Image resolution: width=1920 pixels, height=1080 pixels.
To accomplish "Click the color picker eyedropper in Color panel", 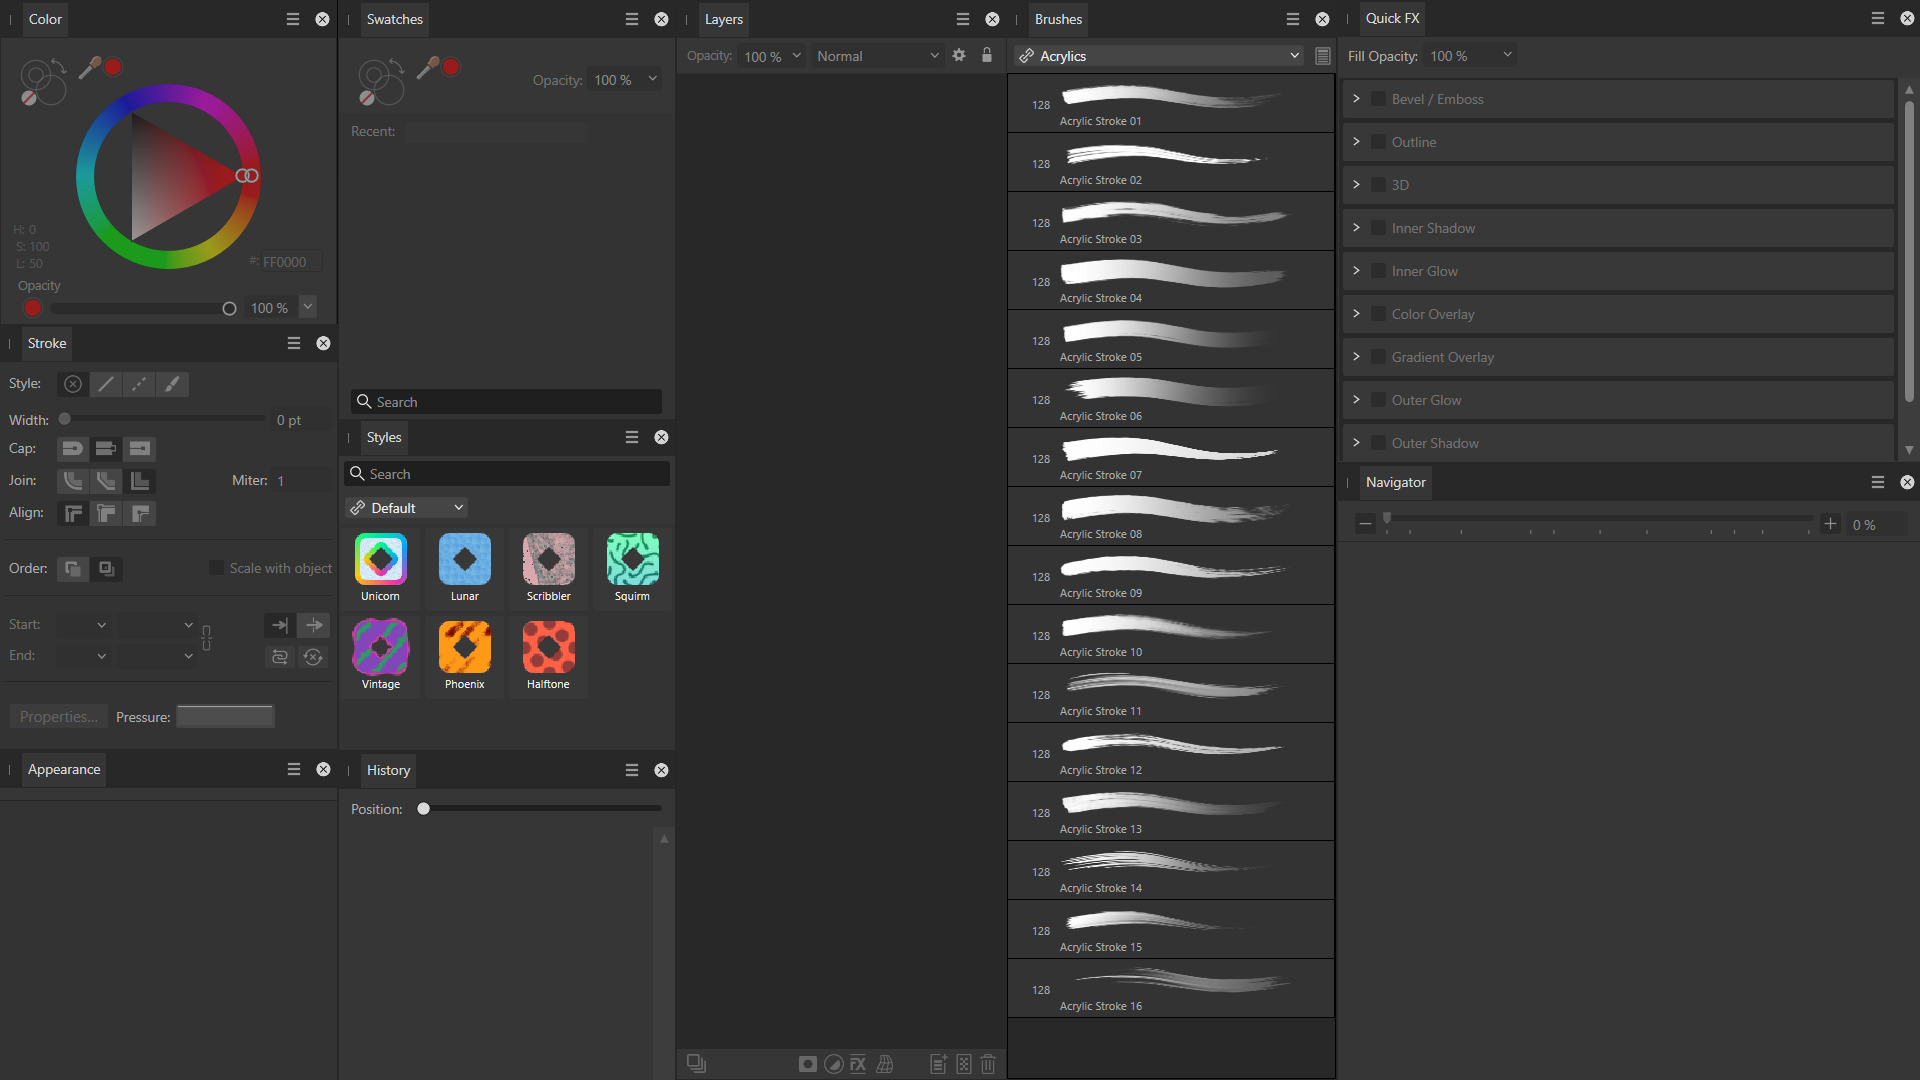I will click(x=90, y=68).
